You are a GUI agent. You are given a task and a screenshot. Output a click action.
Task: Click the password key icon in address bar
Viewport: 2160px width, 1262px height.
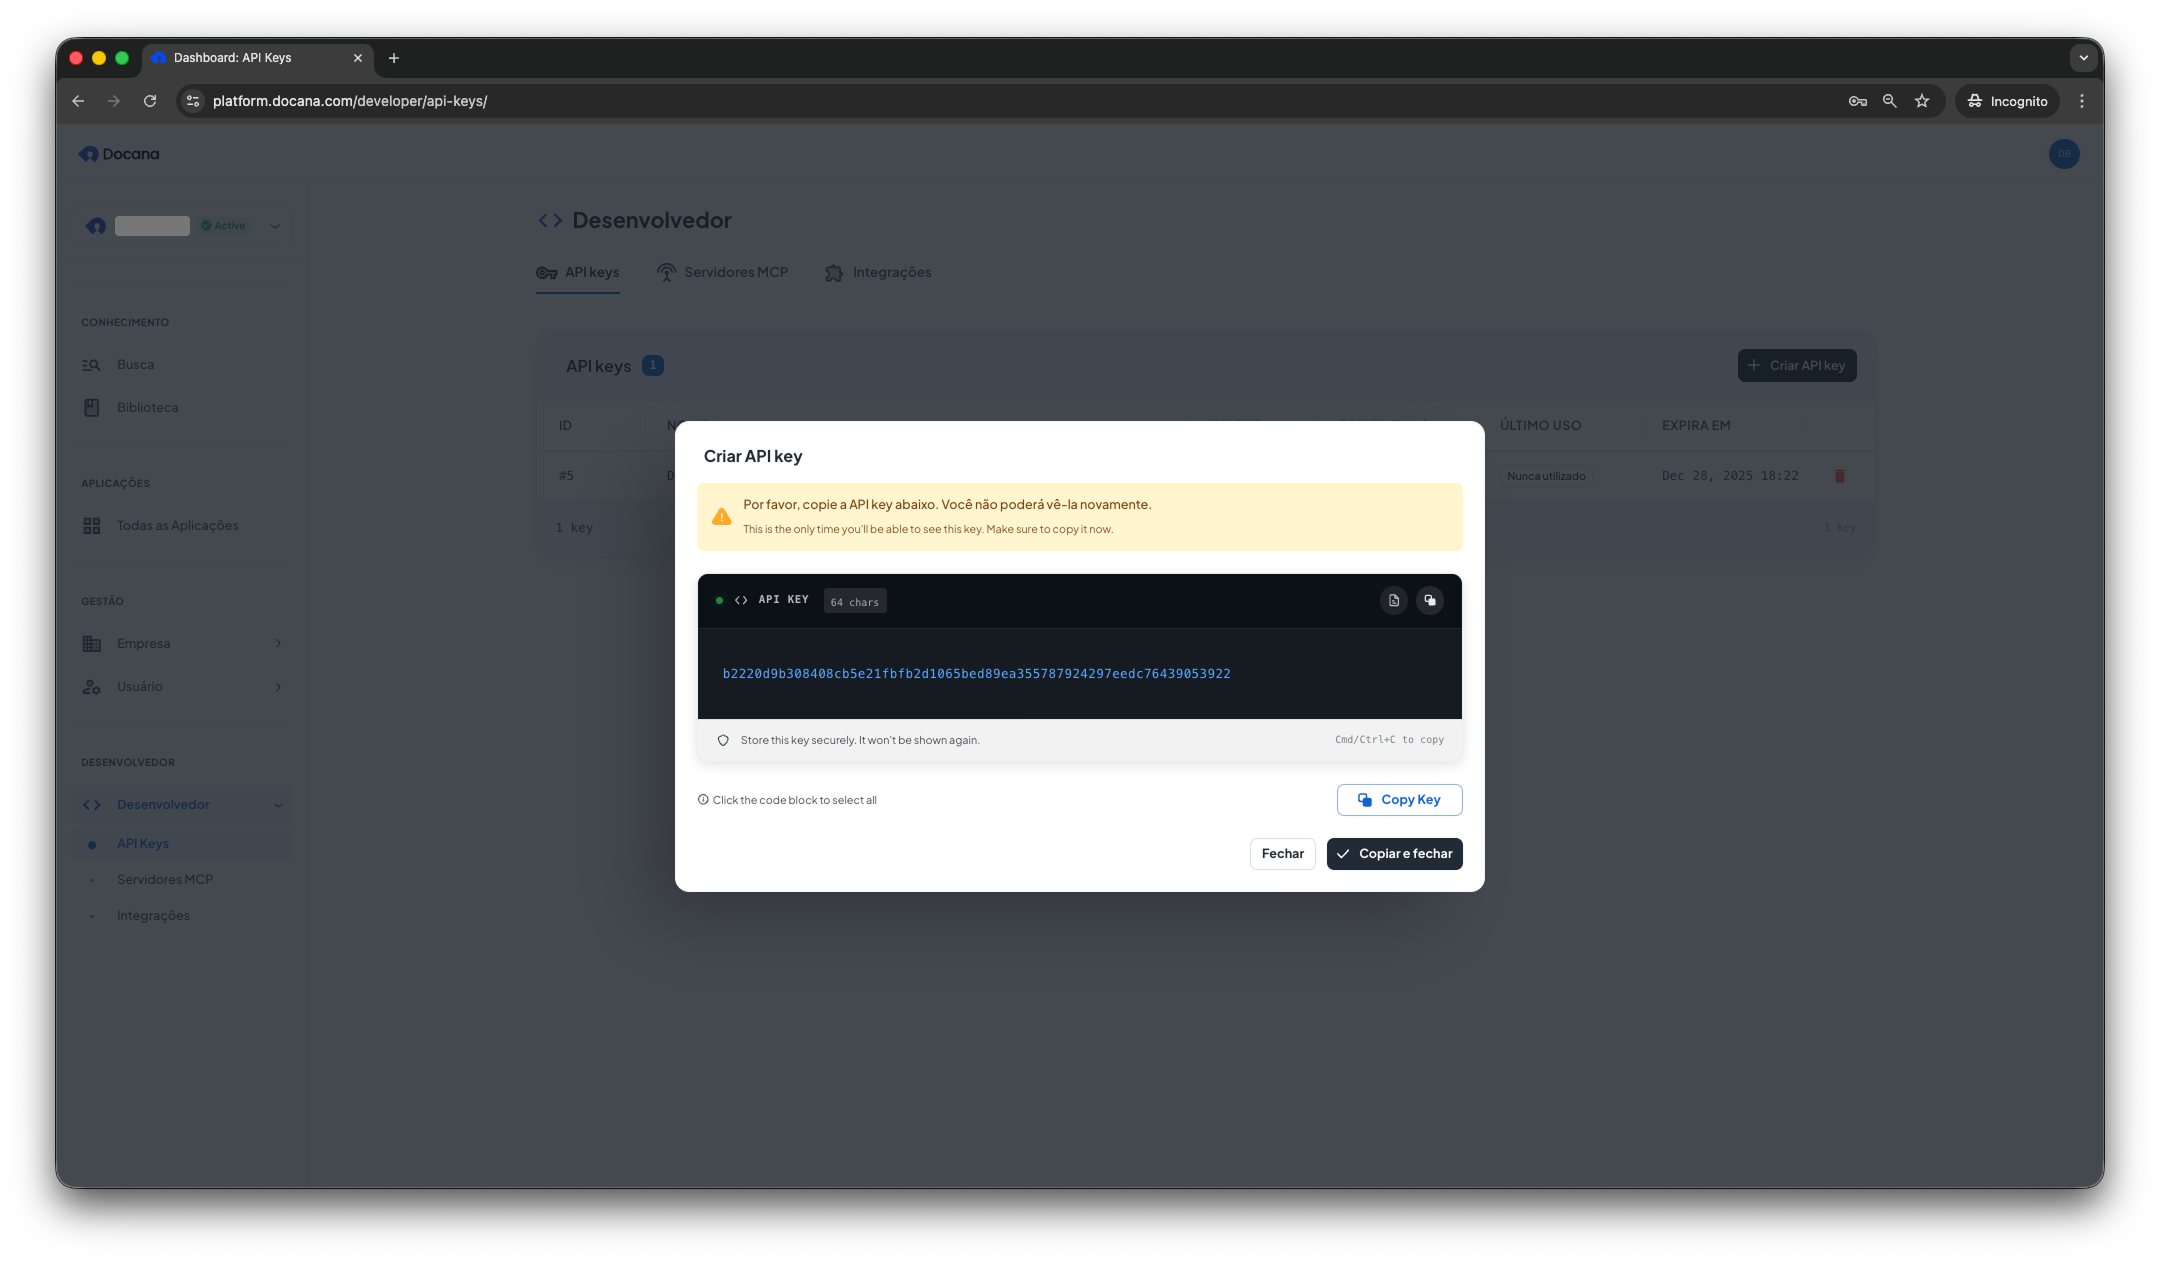point(1857,101)
